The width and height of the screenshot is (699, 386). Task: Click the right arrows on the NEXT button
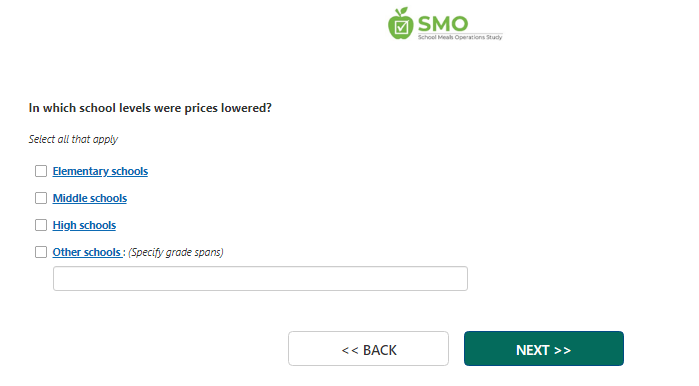point(563,350)
